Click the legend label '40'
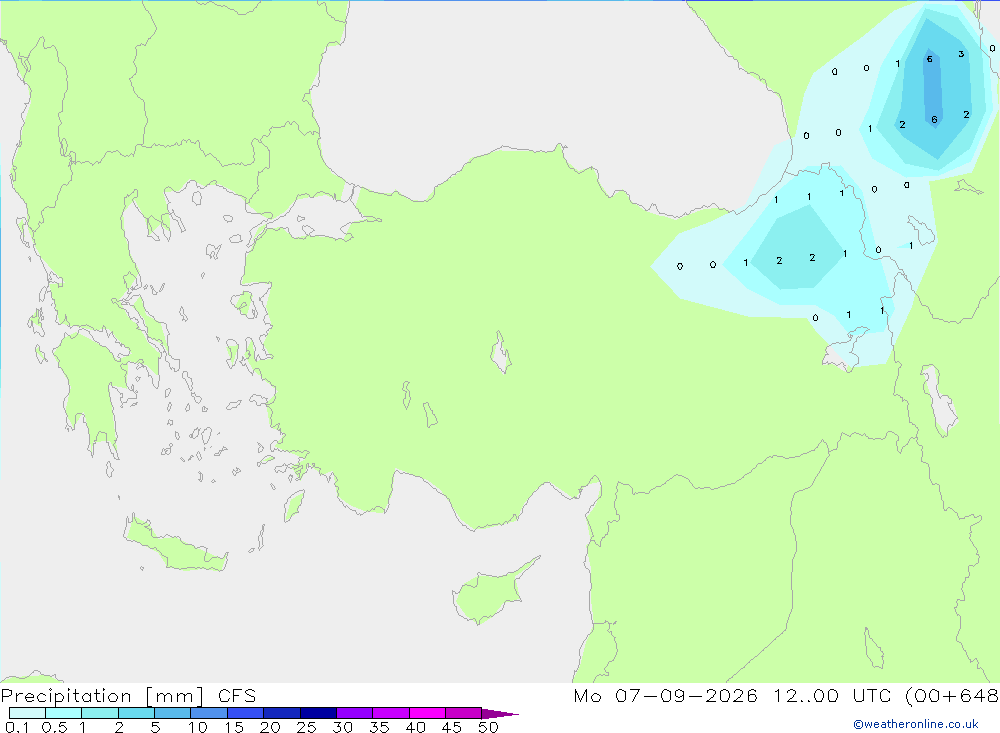The image size is (1000, 733). tap(416, 727)
